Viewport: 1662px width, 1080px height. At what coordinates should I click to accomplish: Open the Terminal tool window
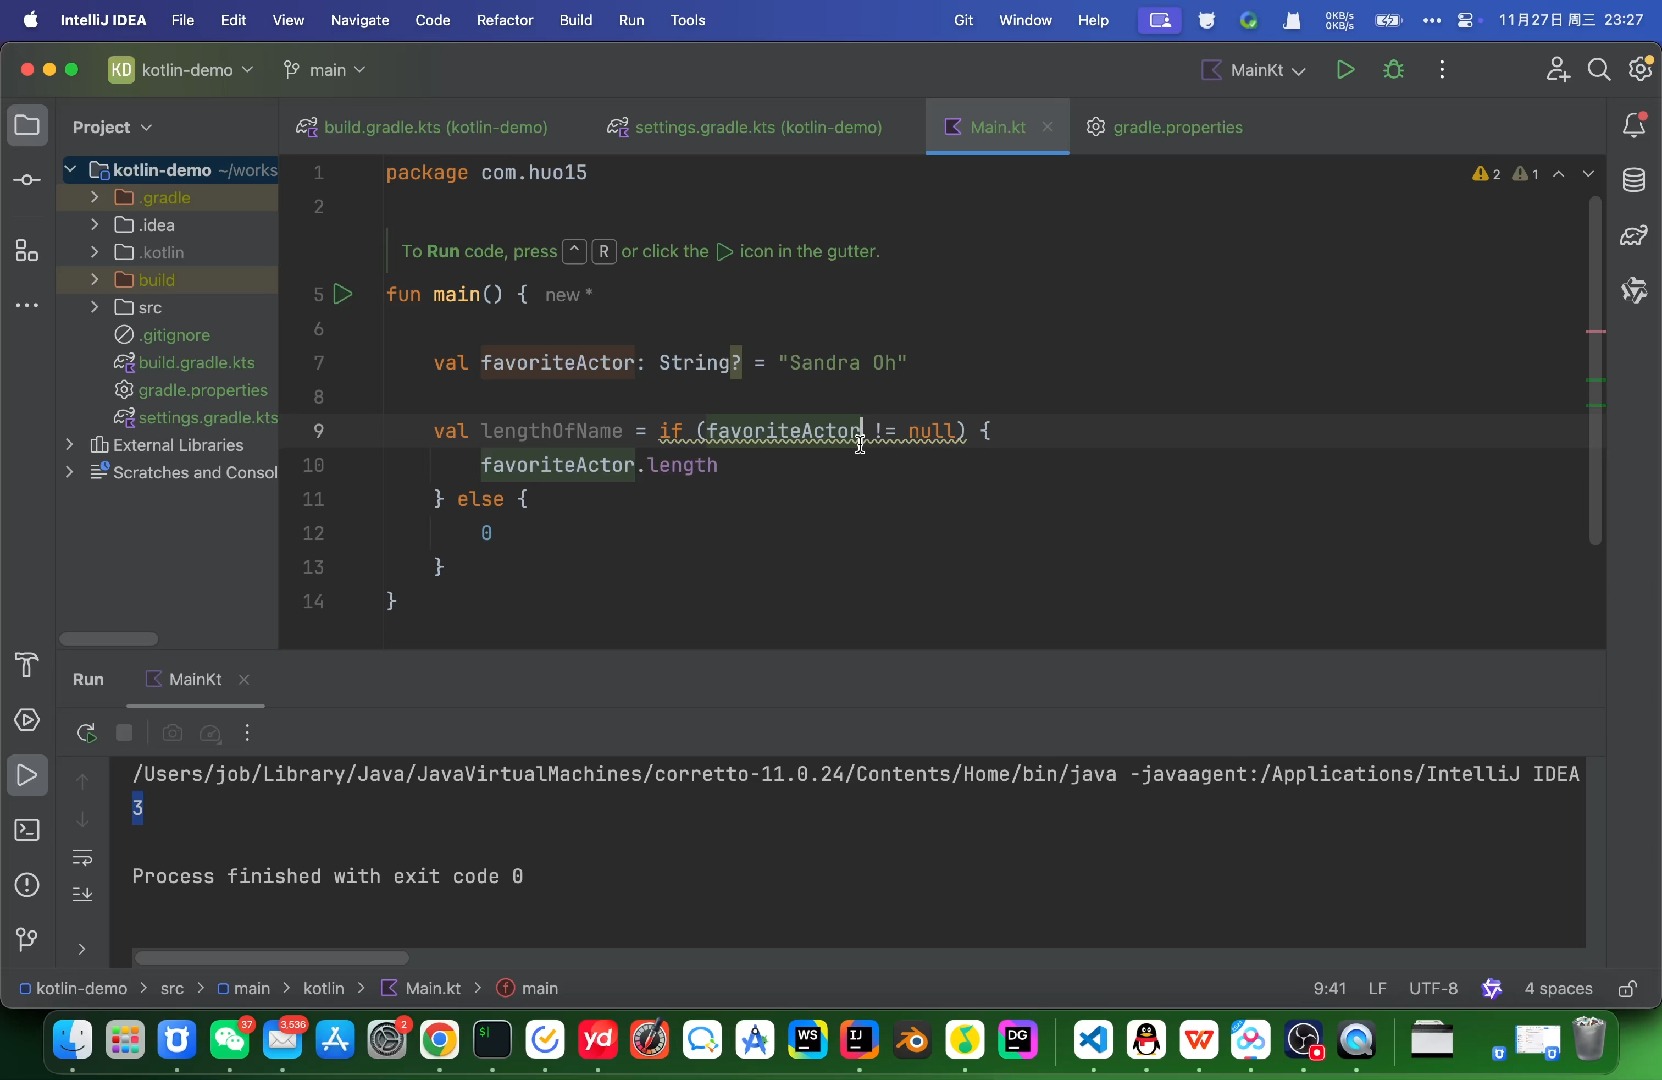click(x=27, y=830)
